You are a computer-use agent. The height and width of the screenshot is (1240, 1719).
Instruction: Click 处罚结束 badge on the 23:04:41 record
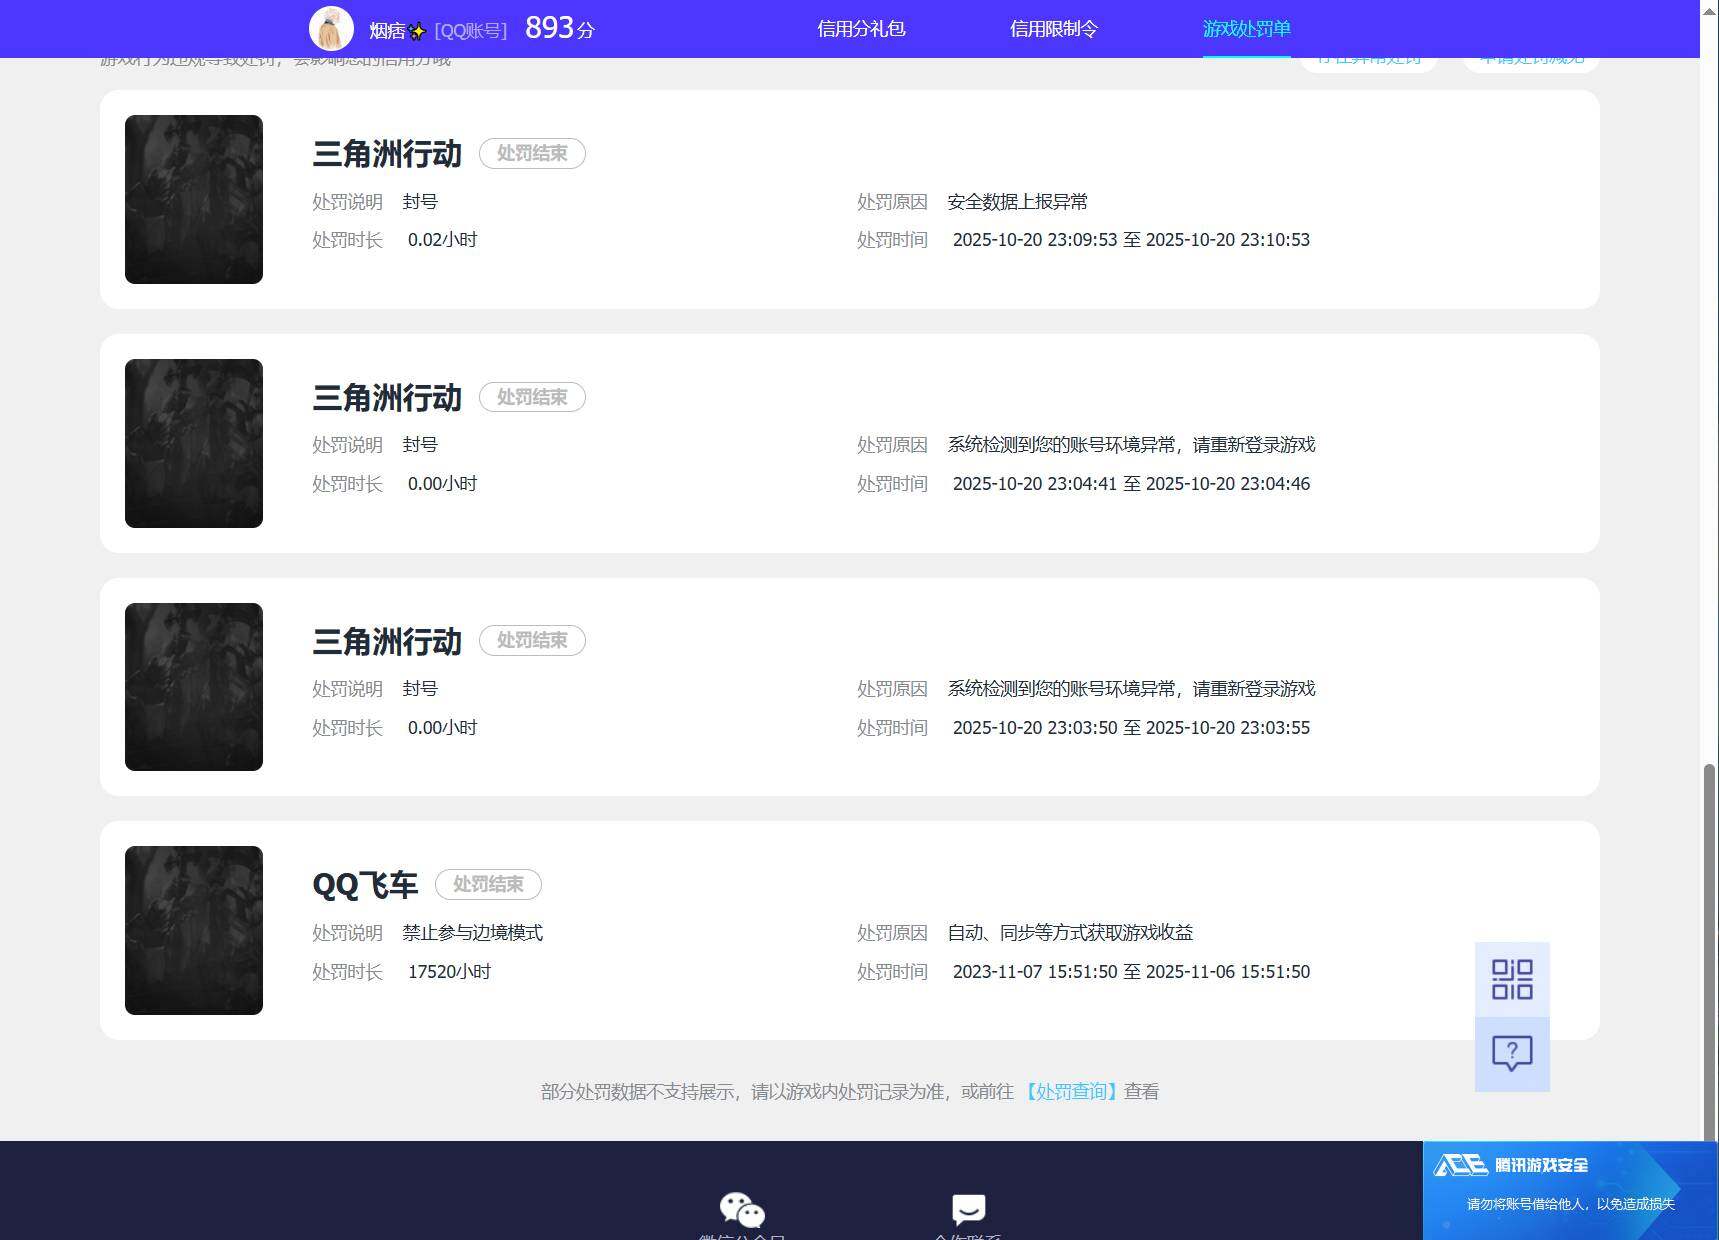(x=532, y=397)
